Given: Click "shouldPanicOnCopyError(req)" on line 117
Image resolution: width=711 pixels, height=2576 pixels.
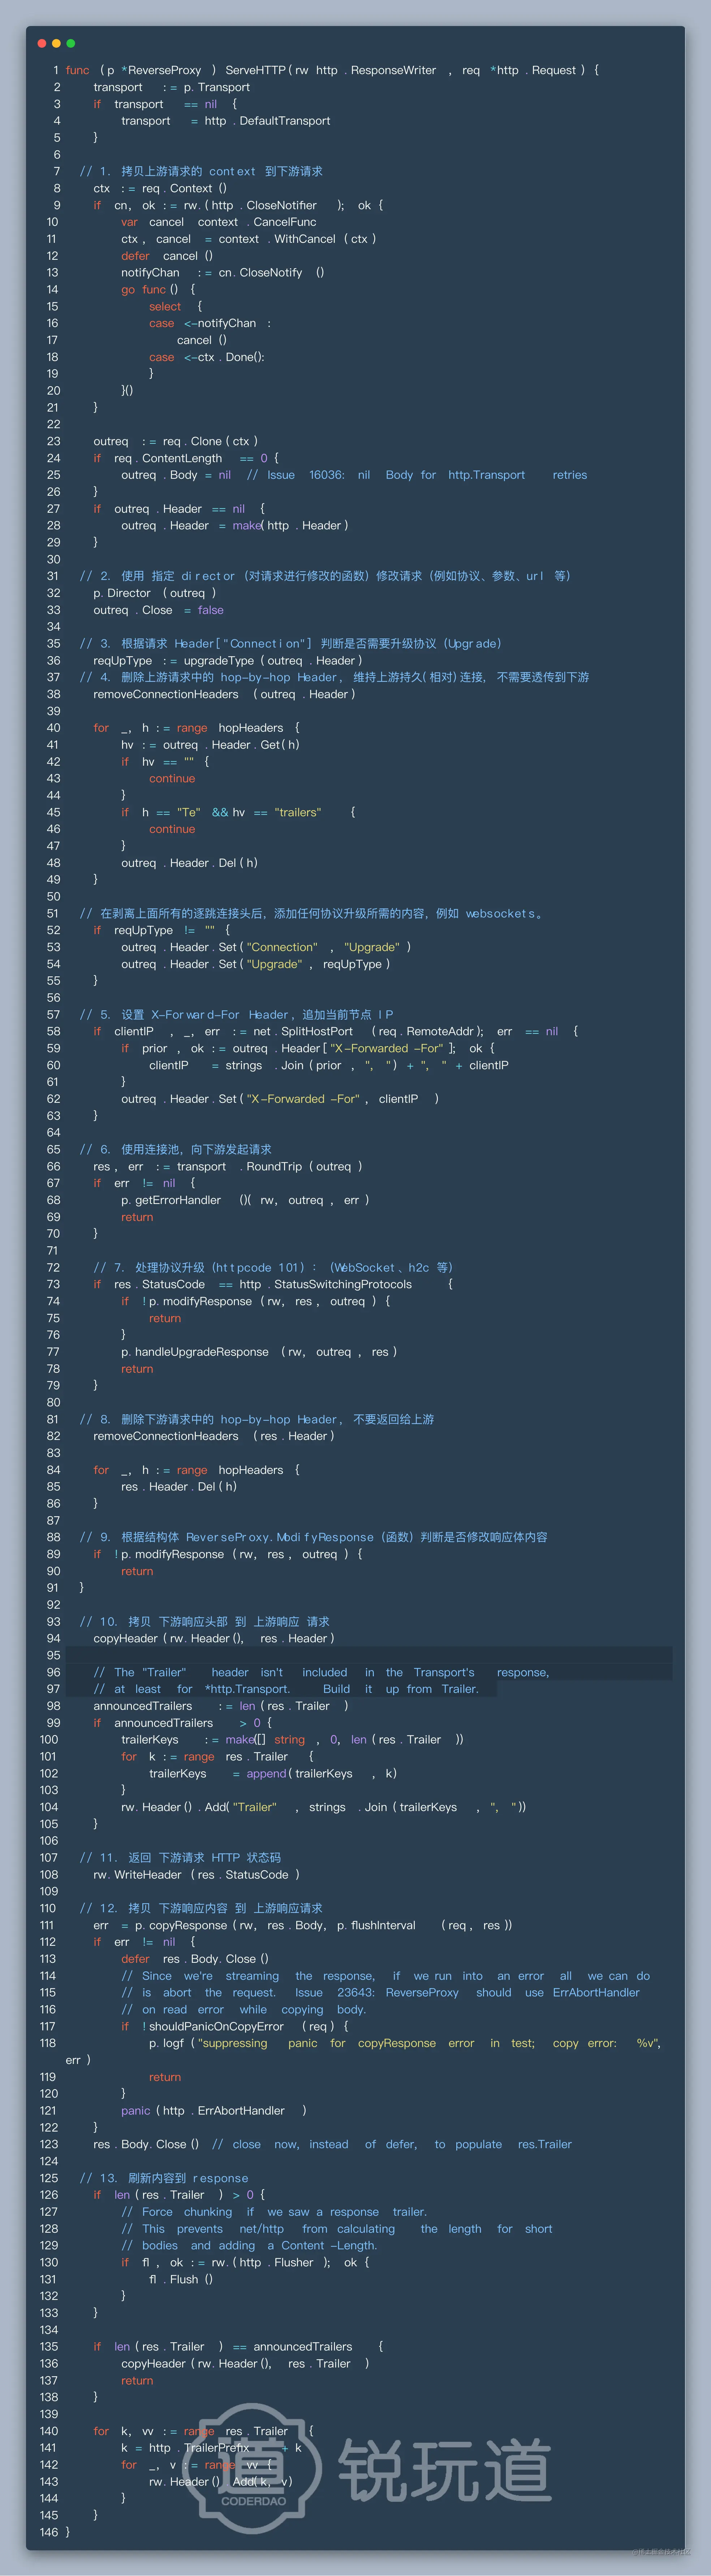Looking at the screenshot, I should tap(242, 2027).
